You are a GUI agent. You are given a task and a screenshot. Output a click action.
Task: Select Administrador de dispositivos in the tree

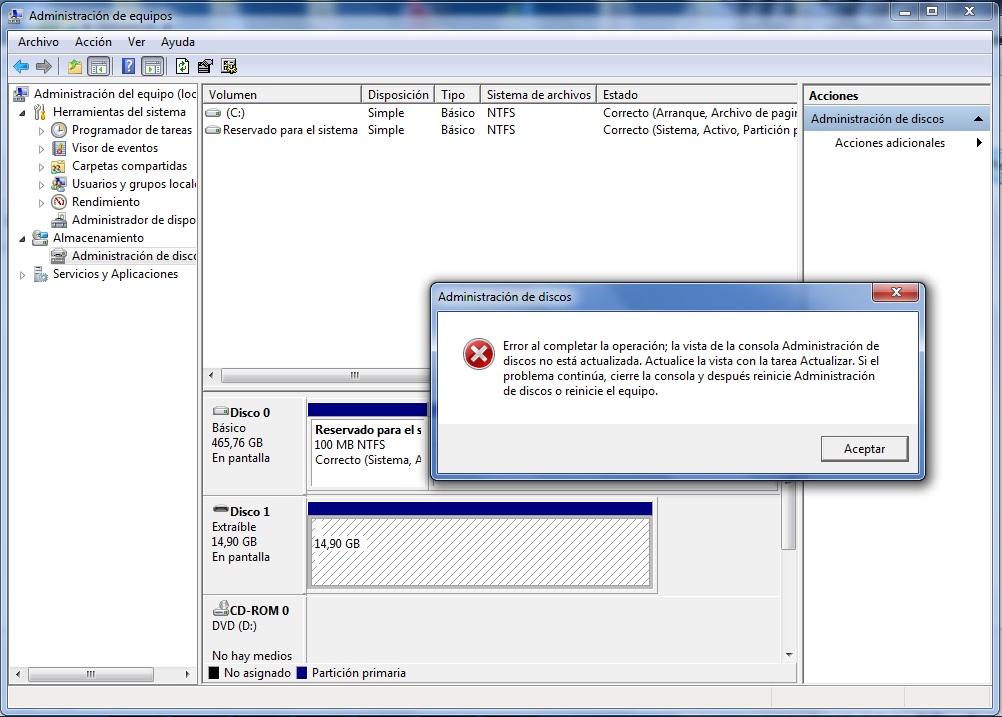coord(134,219)
